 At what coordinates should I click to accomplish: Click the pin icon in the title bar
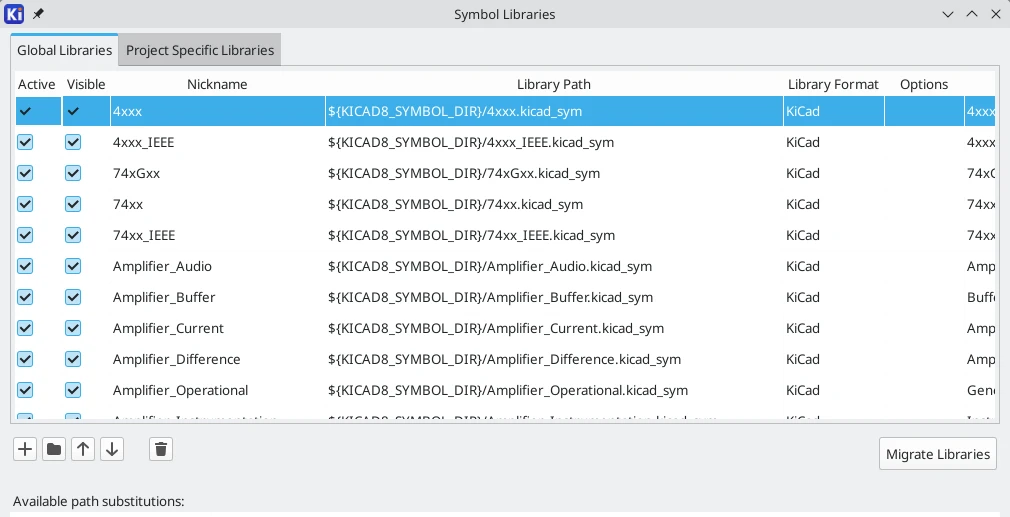(x=38, y=14)
